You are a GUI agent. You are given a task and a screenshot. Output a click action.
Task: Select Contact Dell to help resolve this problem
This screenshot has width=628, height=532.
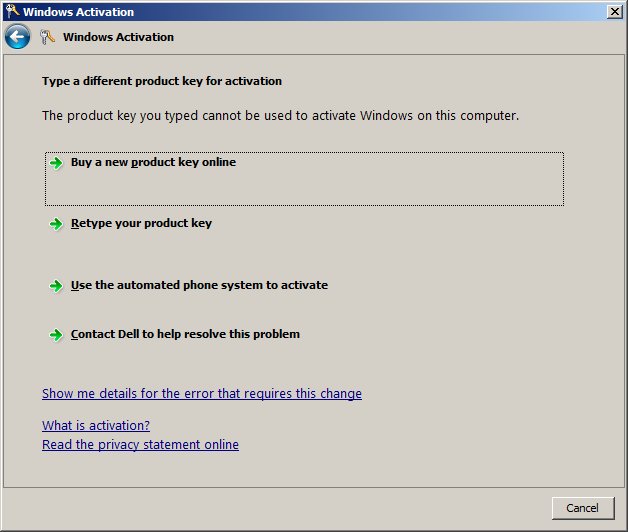185,334
